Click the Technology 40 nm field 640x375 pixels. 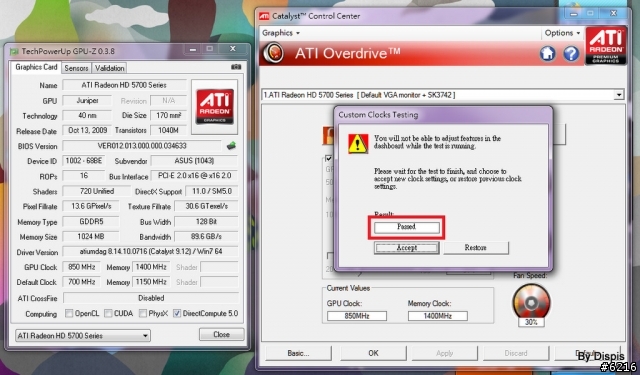click(x=87, y=115)
